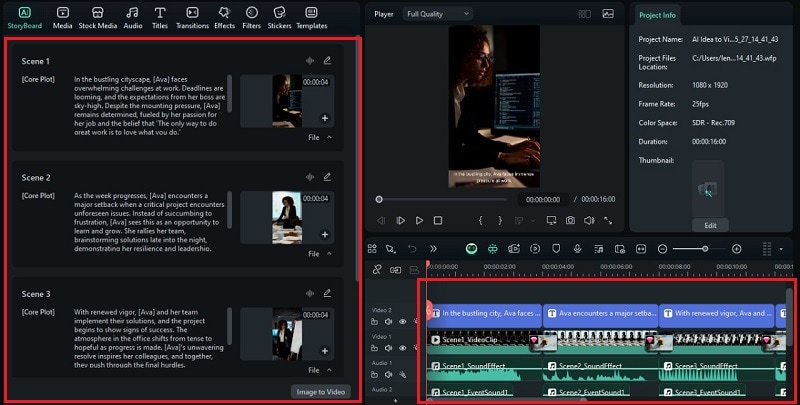Screen dimensions: 800x405
Task: Lock the Video 2 track
Action: click(374, 321)
